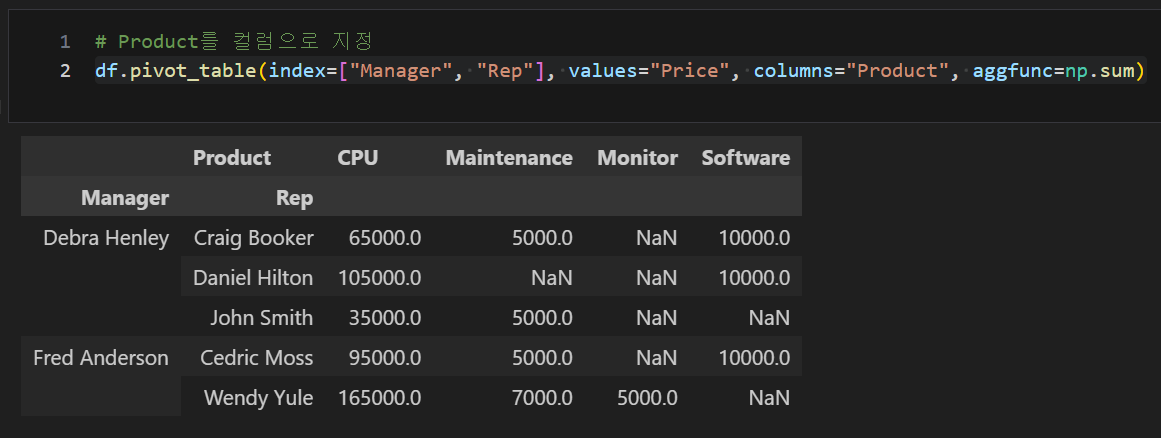
Task: Pick the Wendy Yule row label
Action: (x=258, y=398)
